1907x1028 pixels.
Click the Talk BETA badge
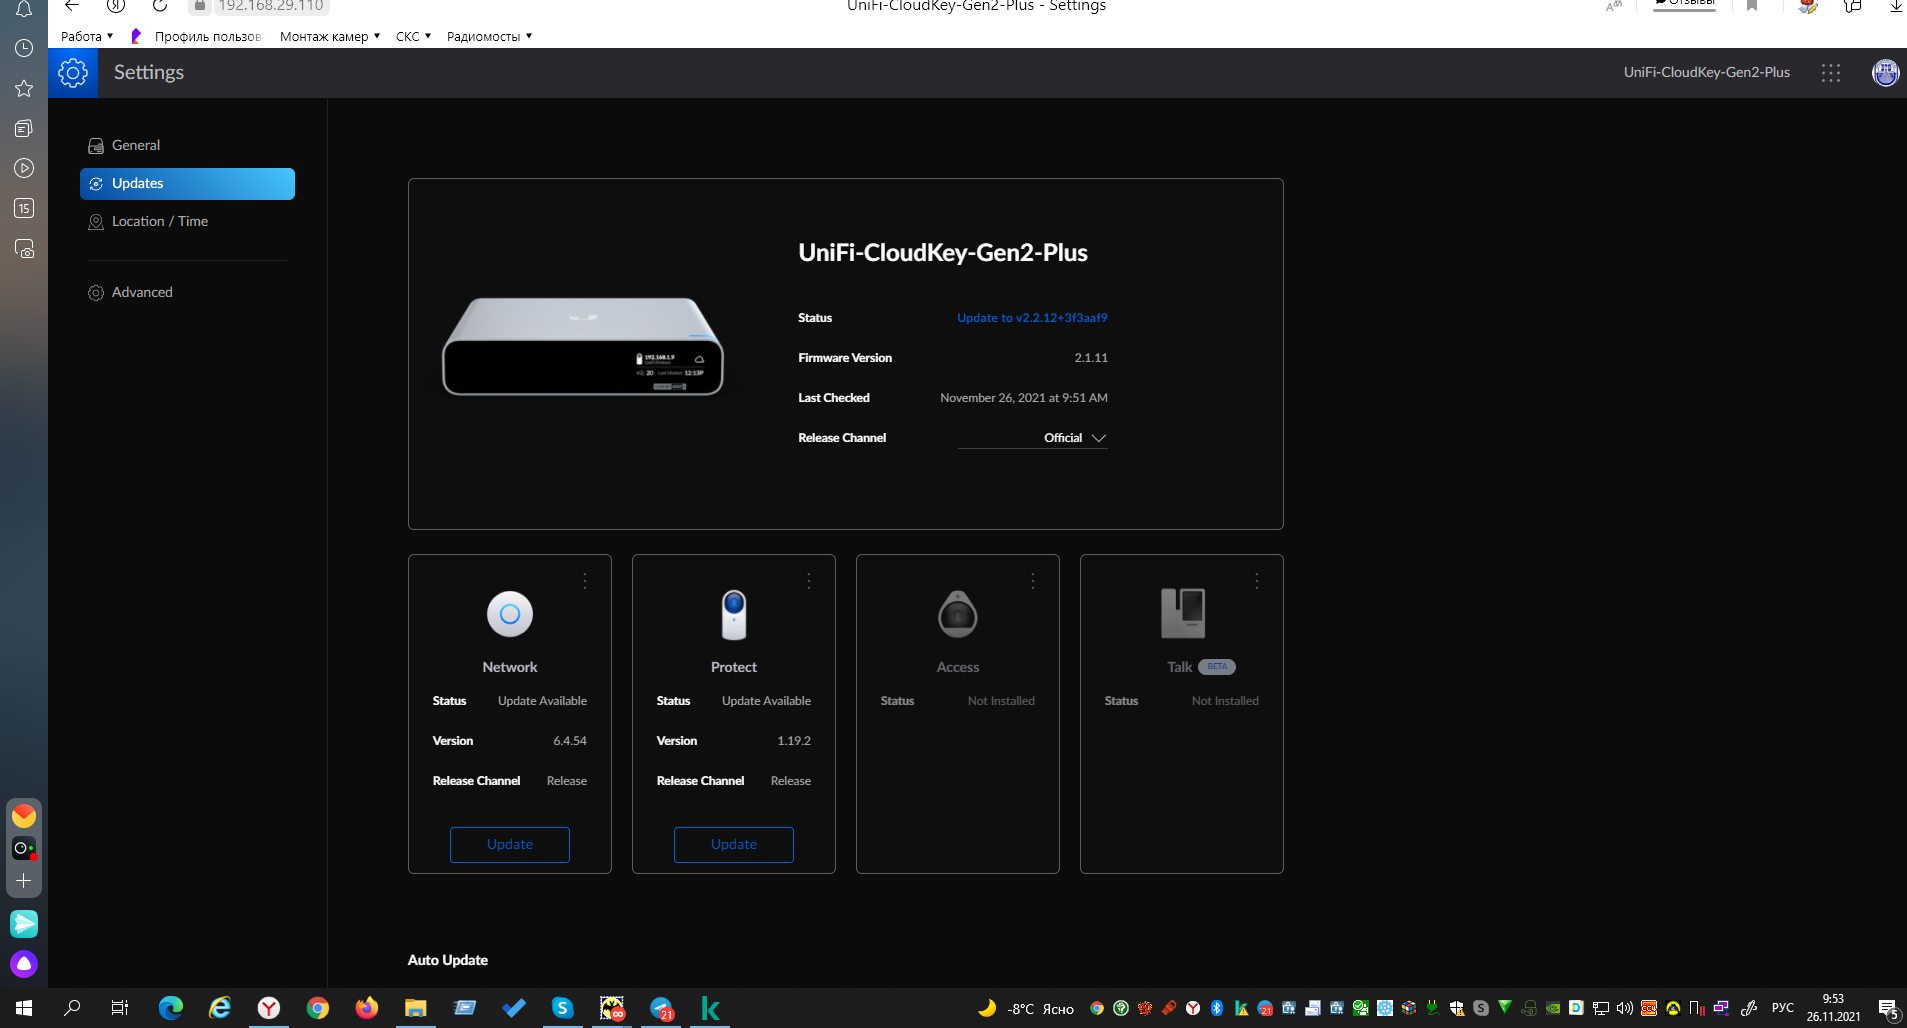[1217, 667]
